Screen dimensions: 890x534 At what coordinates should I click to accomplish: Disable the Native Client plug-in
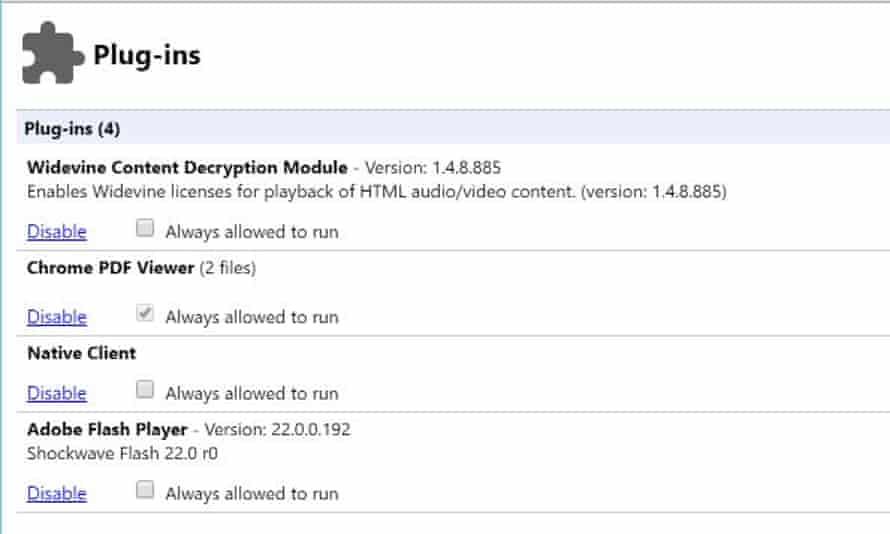(57, 393)
